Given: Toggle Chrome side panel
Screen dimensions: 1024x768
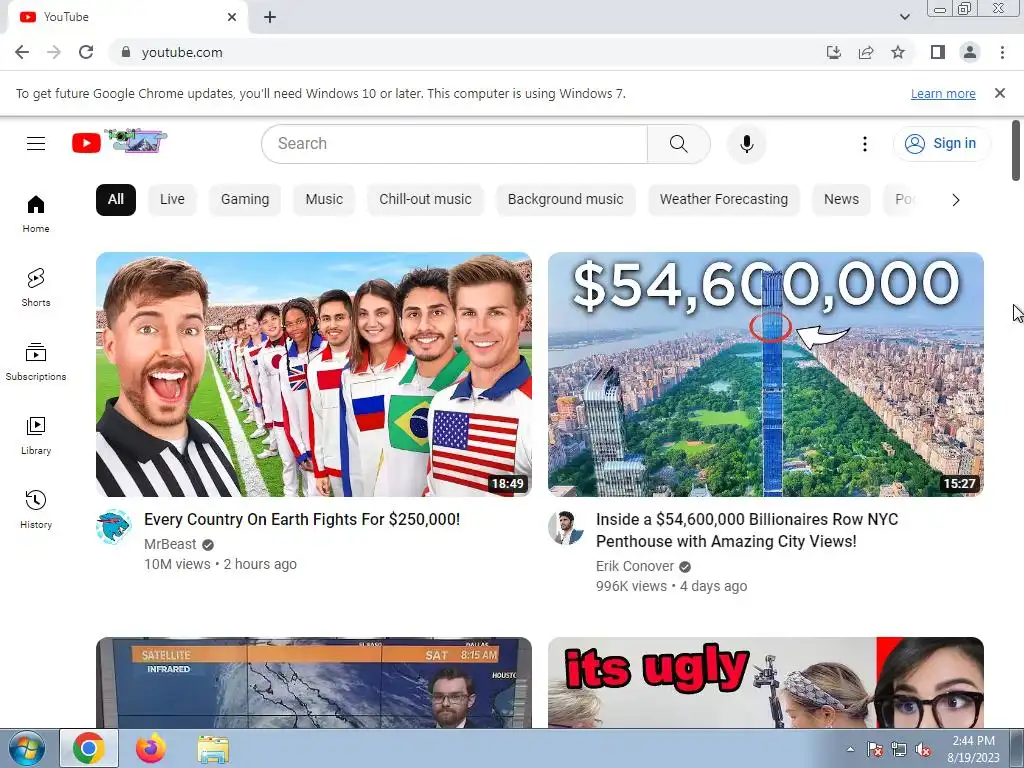Looking at the screenshot, I should [x=938, y=52].
